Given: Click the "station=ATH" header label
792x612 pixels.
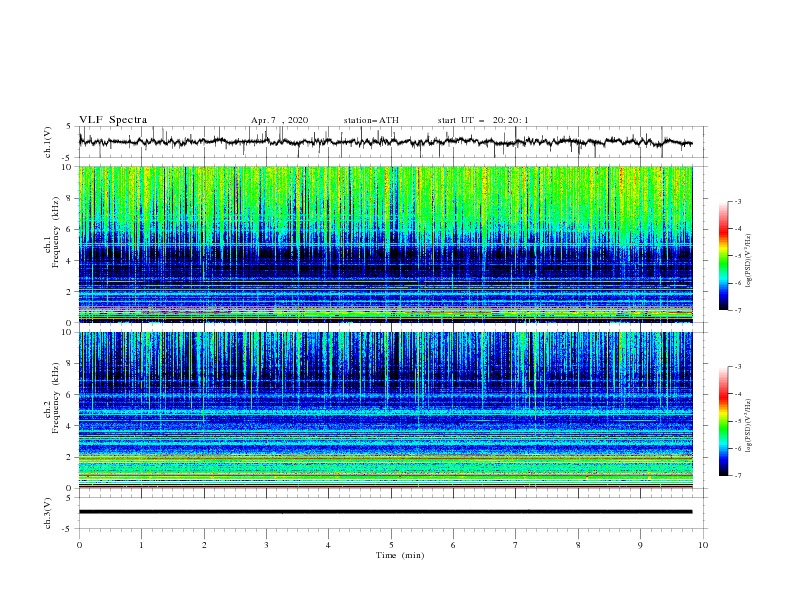Looking at the screenshot, I should click(371, 120).
